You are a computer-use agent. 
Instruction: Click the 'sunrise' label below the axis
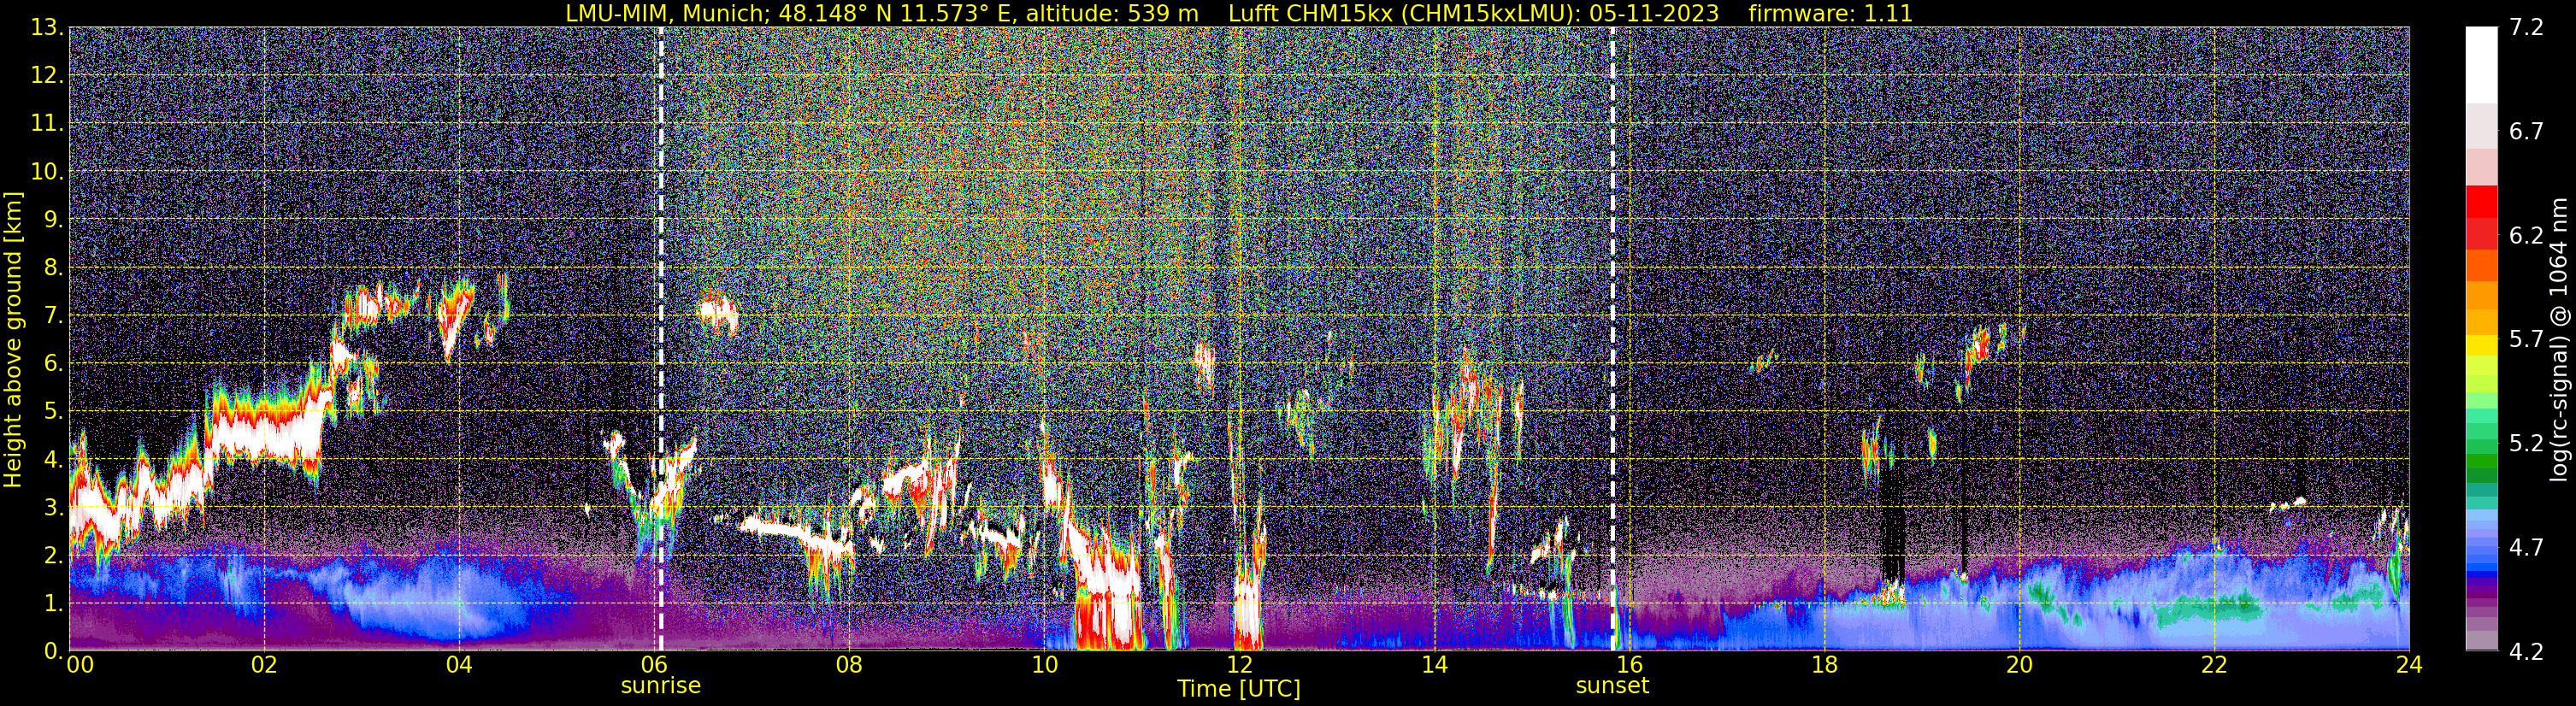[x=661, y=686]
